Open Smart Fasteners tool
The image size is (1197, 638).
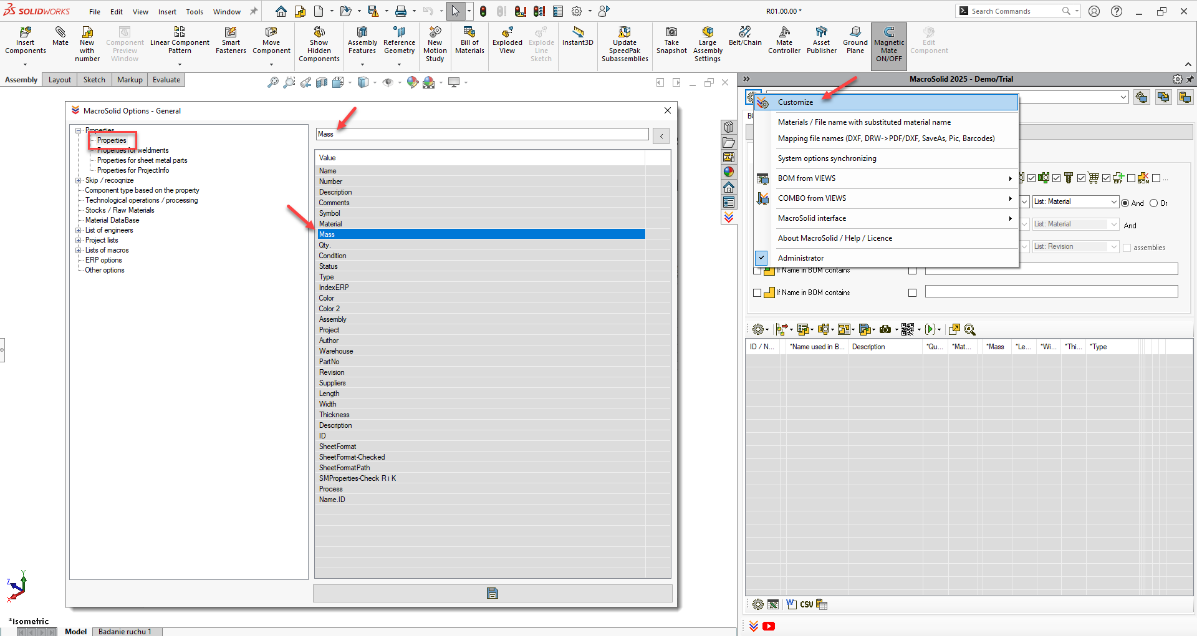pyautogui.click(x=231, y=40)
